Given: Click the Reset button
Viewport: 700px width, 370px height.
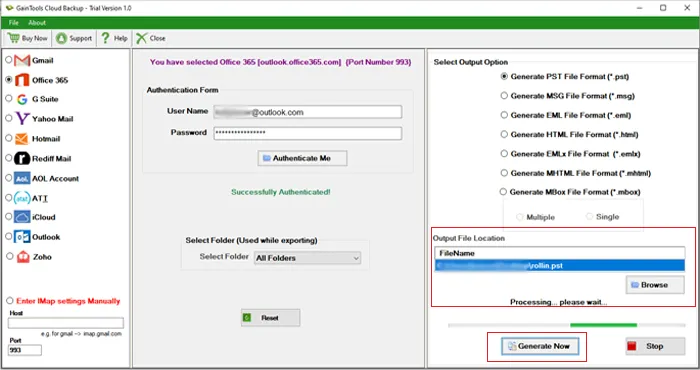Looking at the screenshot, I should 271,318.
